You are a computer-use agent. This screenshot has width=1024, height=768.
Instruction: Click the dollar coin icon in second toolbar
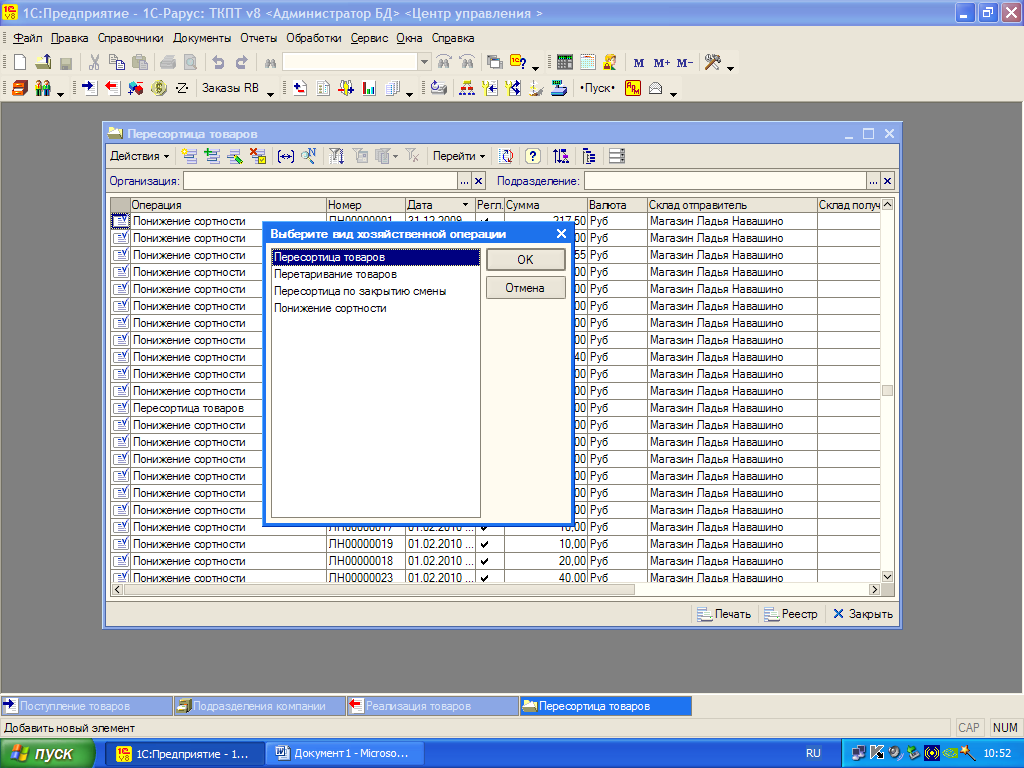click(159, 88)
